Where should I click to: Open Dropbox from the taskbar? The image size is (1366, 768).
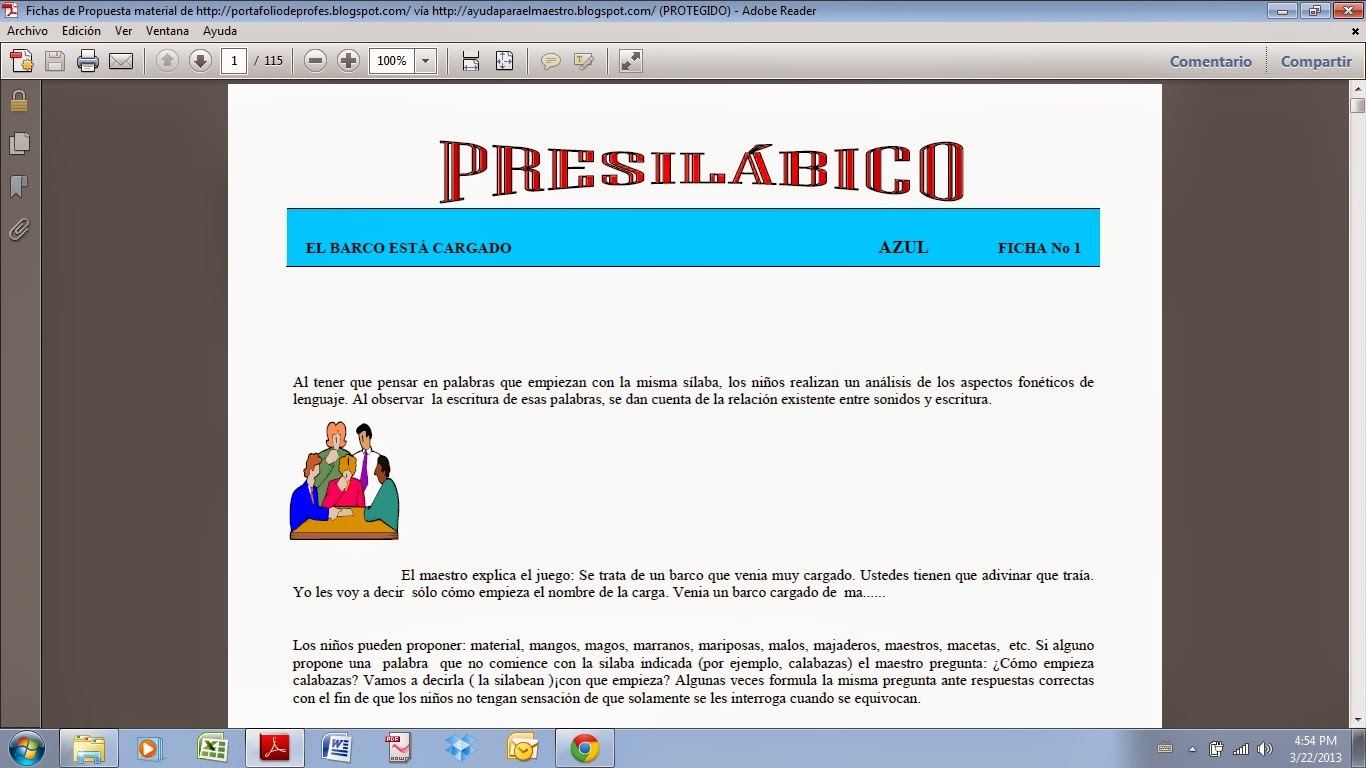click(x=460, y=748)
